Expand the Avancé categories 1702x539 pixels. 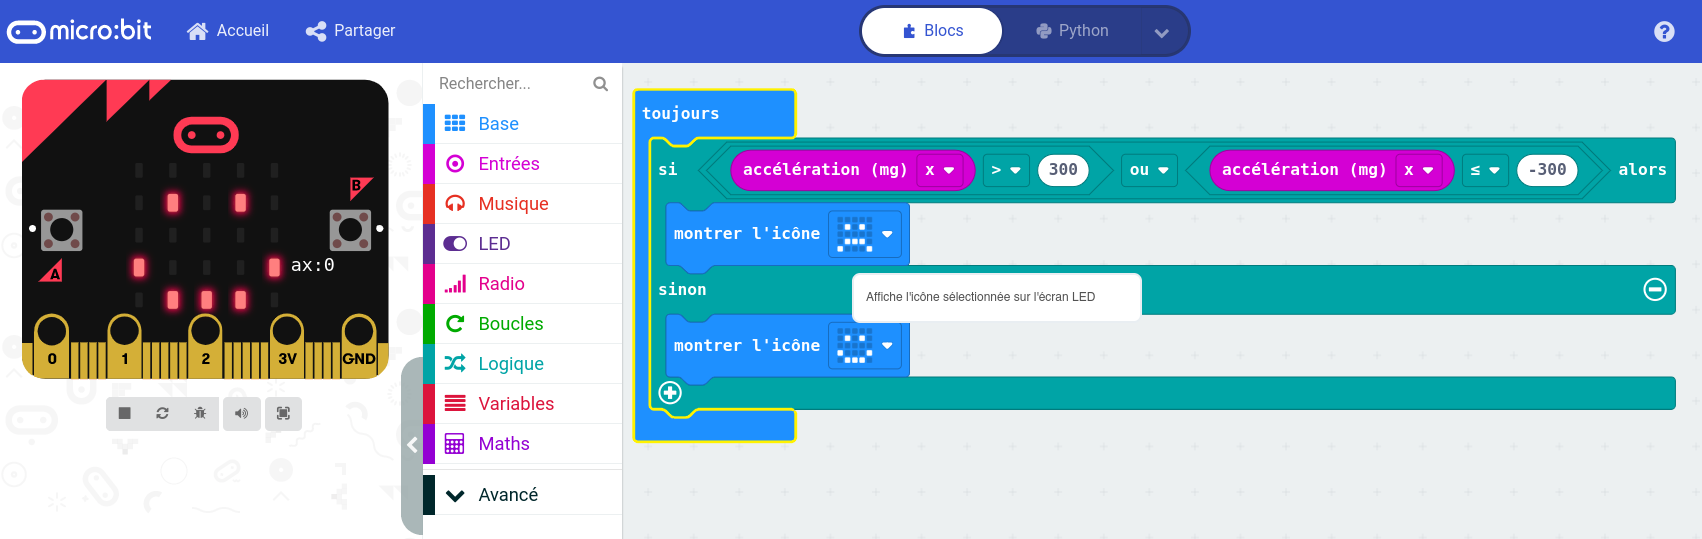(522, 495)
